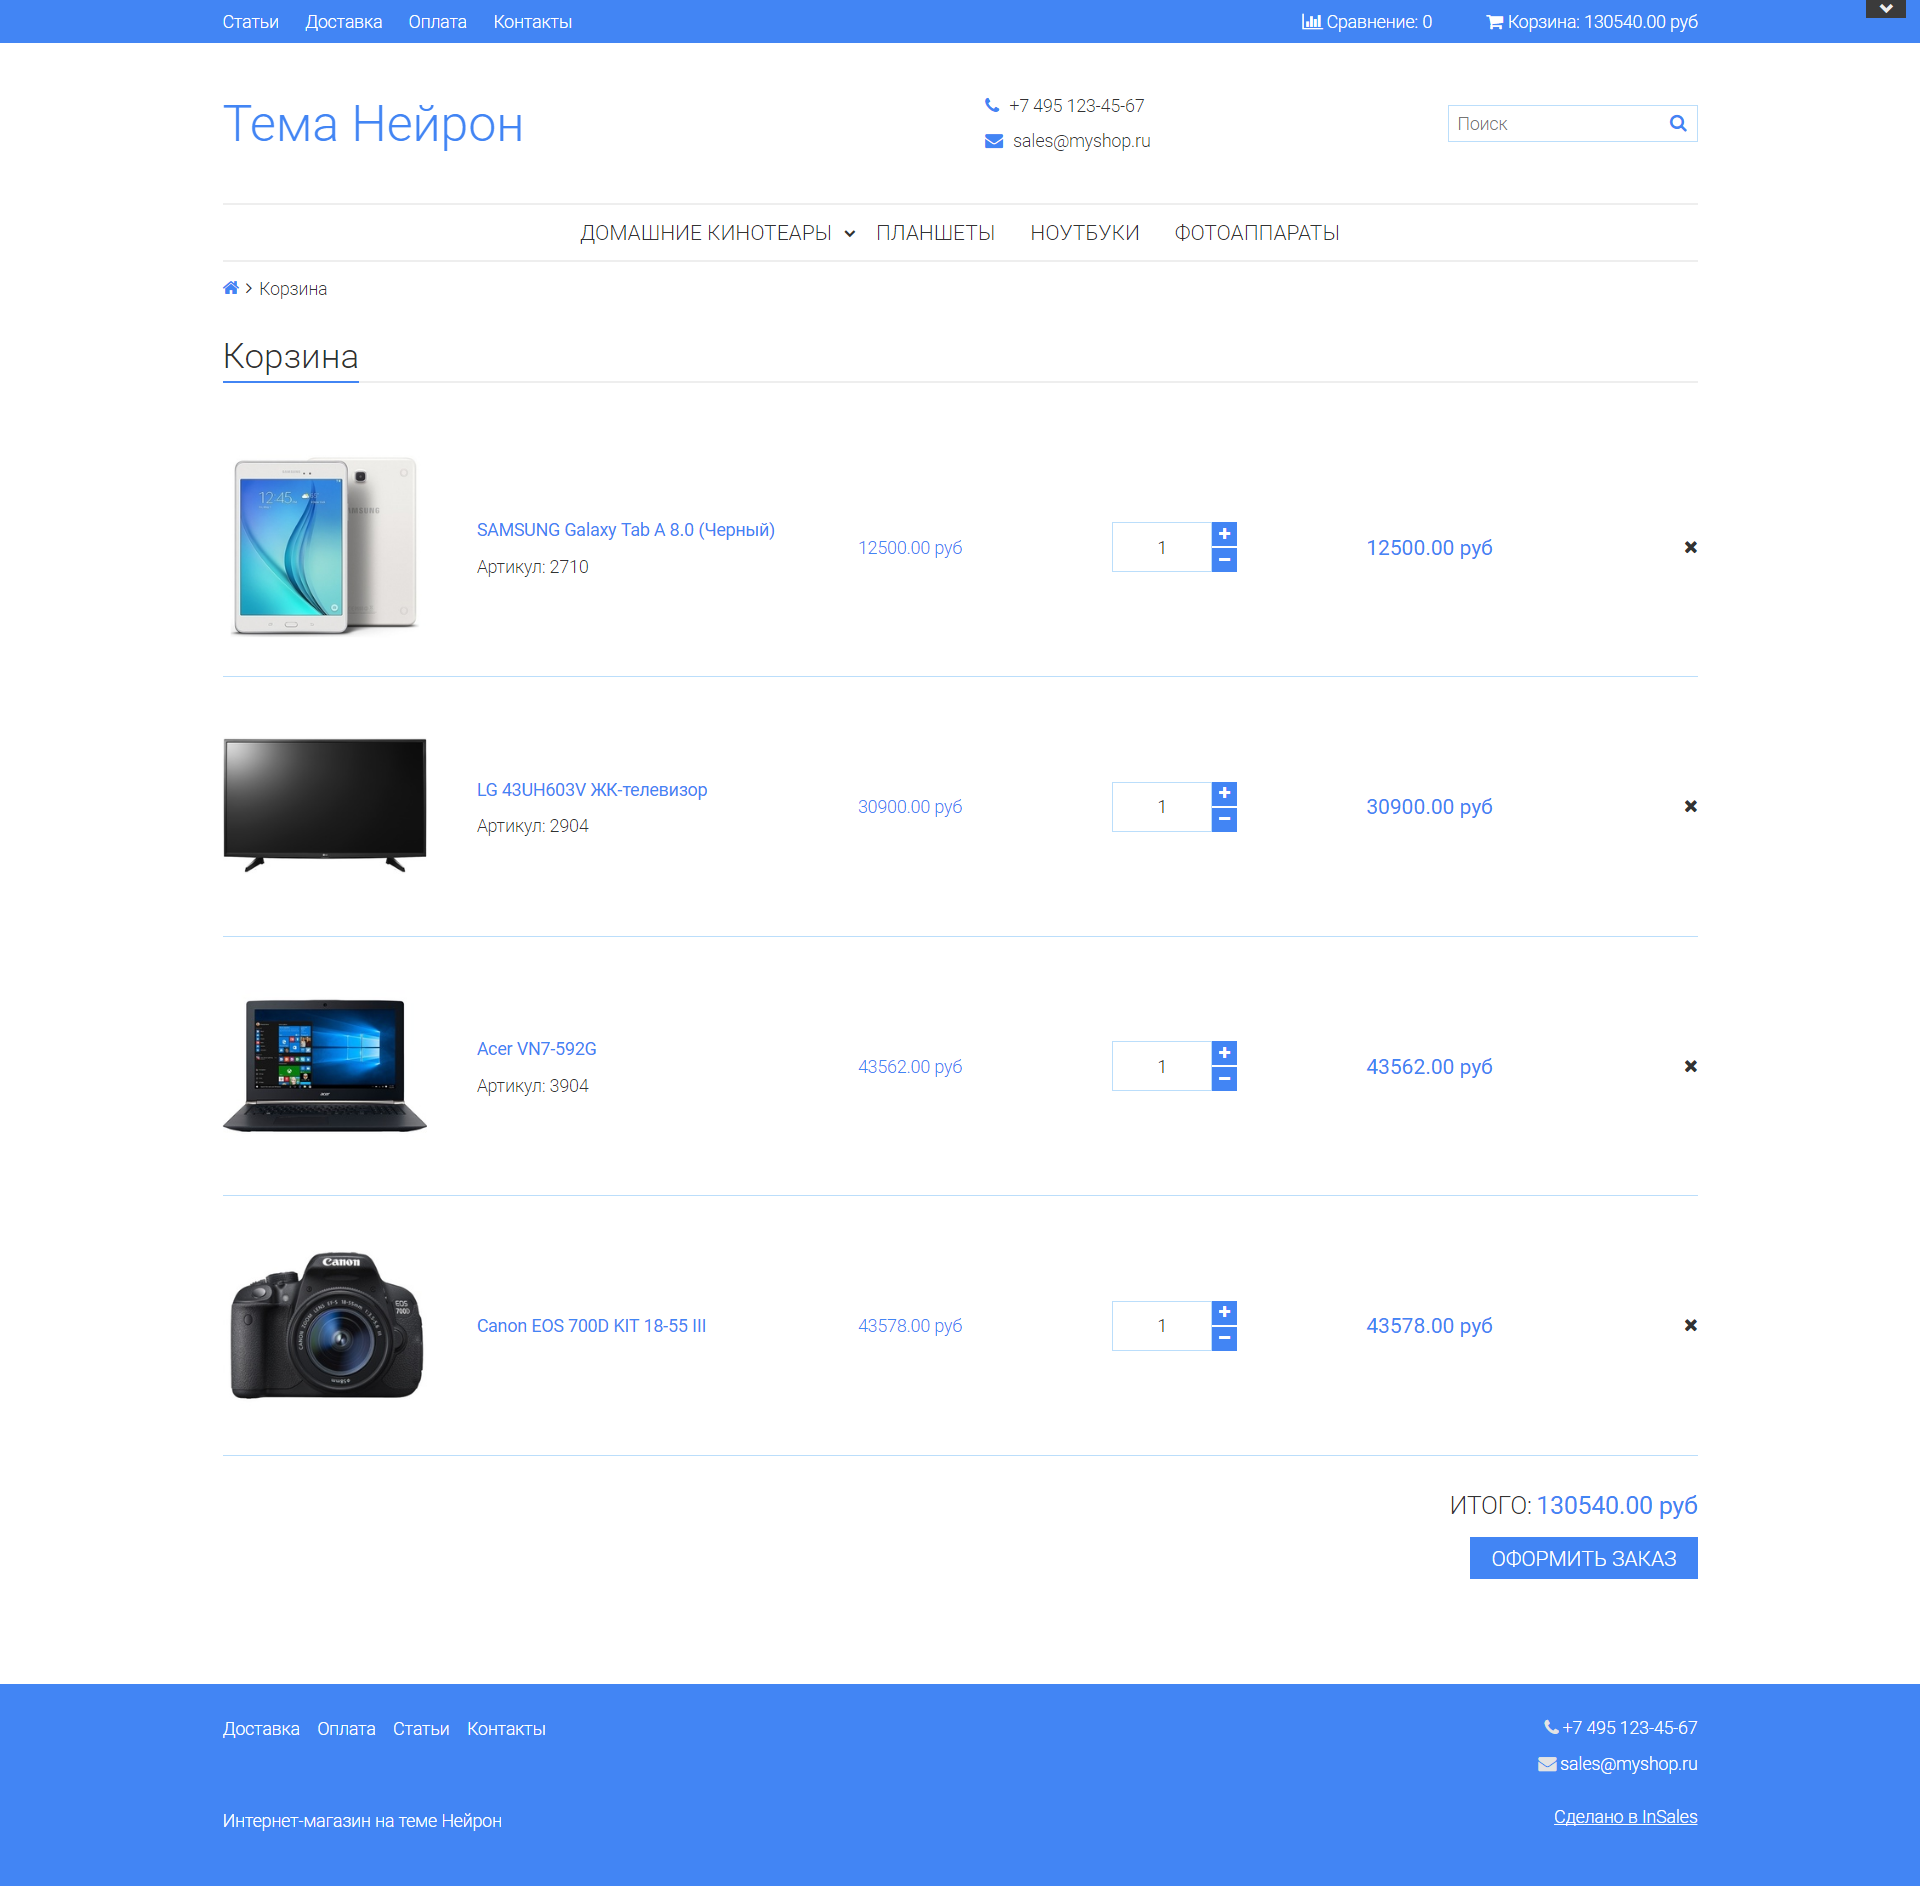Viewport: 1920px width, 1886px height.
Task: Click the Сделано в InSales footer link
Action: 1626,1817
